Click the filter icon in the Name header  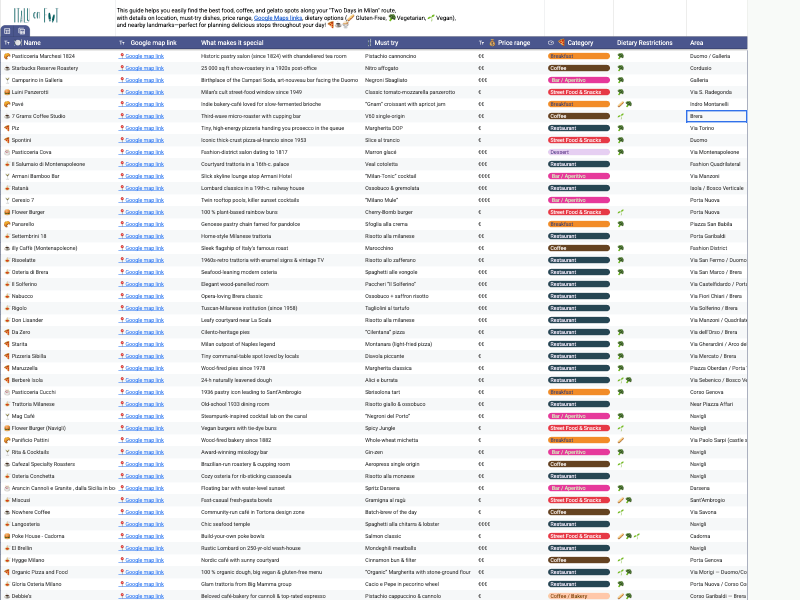pyautogui.click(x=7, y=43)
